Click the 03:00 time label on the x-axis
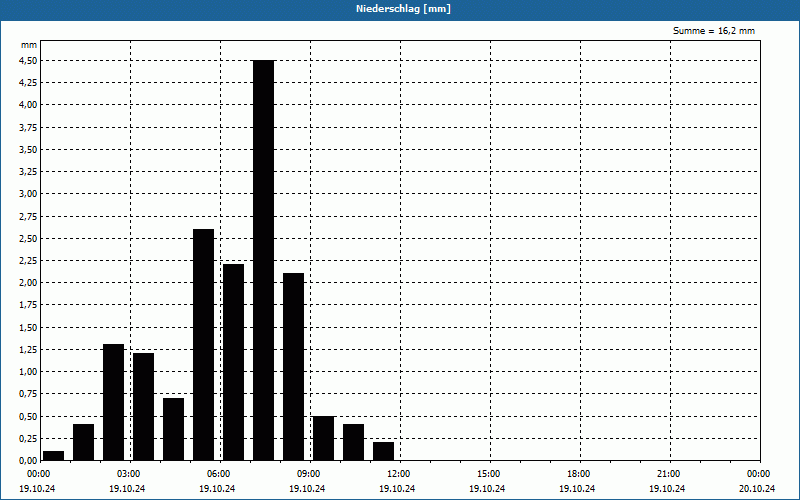Viewport: 800px width, 500px height. 129,474
